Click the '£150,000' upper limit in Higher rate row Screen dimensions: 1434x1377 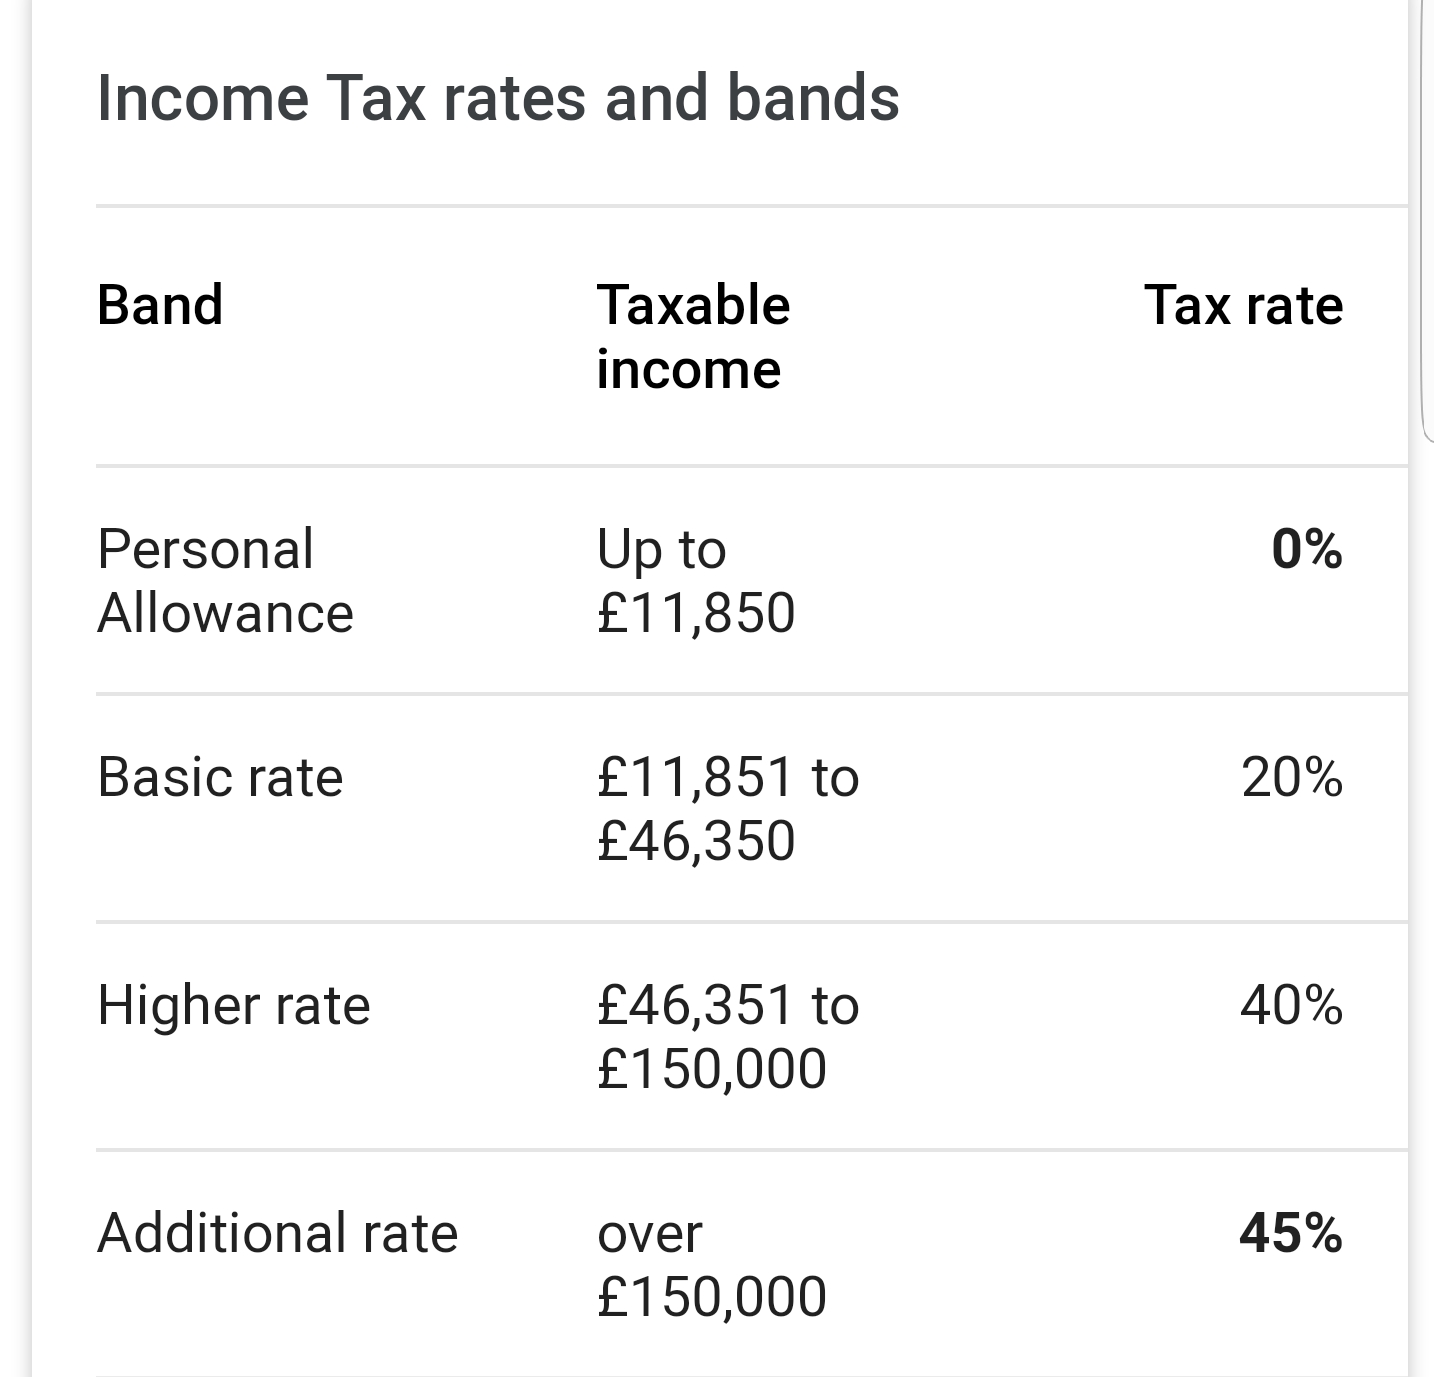point(712,1069)
